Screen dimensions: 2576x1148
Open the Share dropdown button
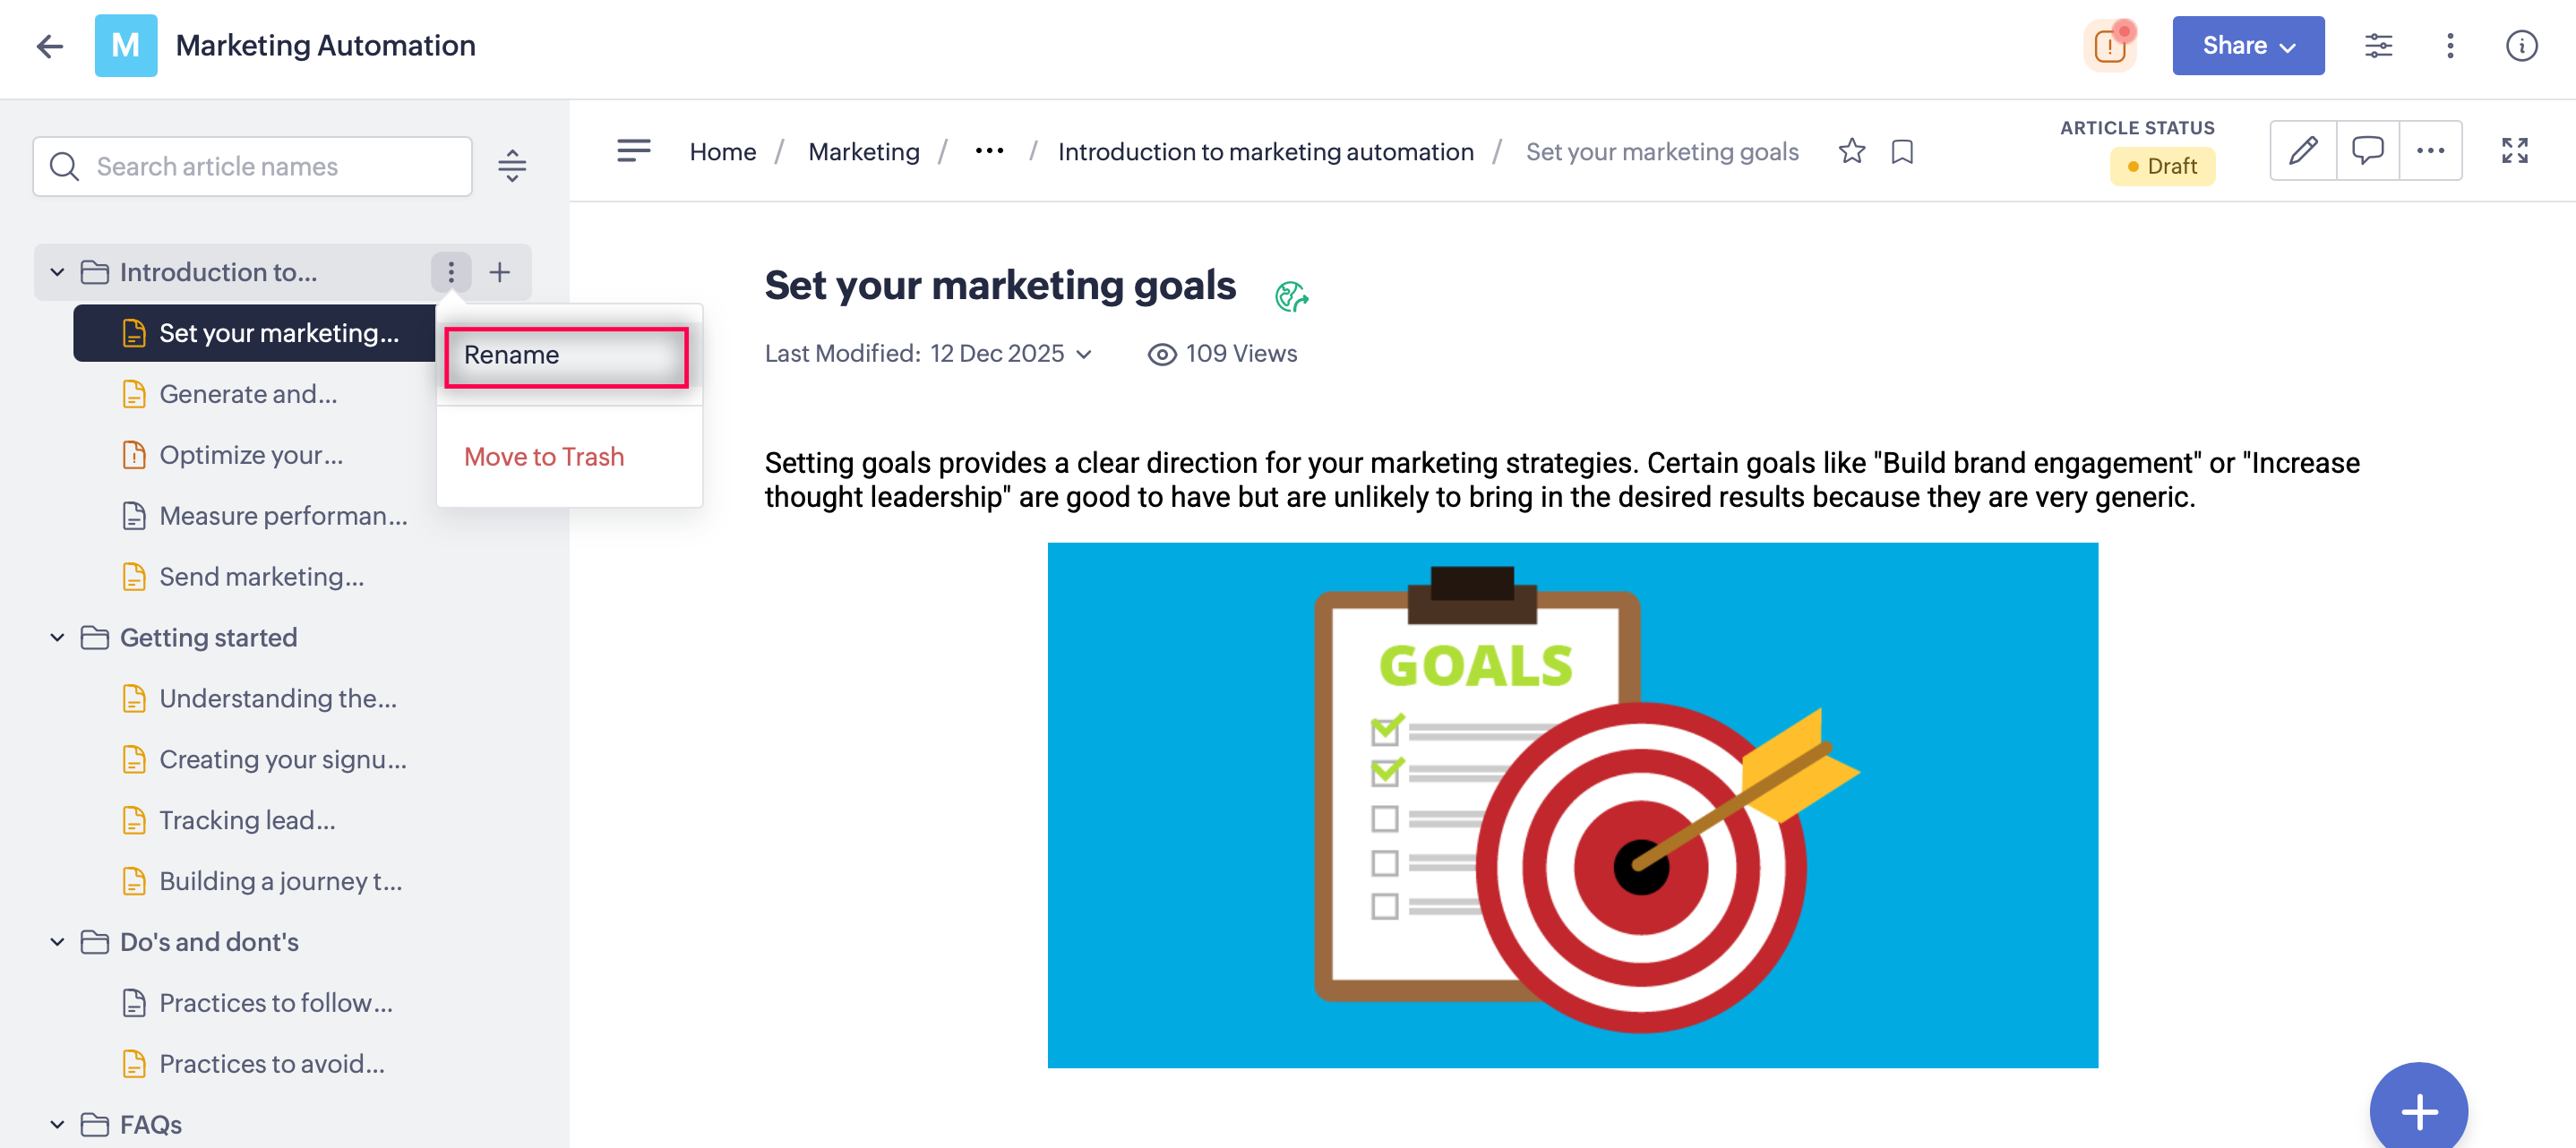tap(2247, 46)
